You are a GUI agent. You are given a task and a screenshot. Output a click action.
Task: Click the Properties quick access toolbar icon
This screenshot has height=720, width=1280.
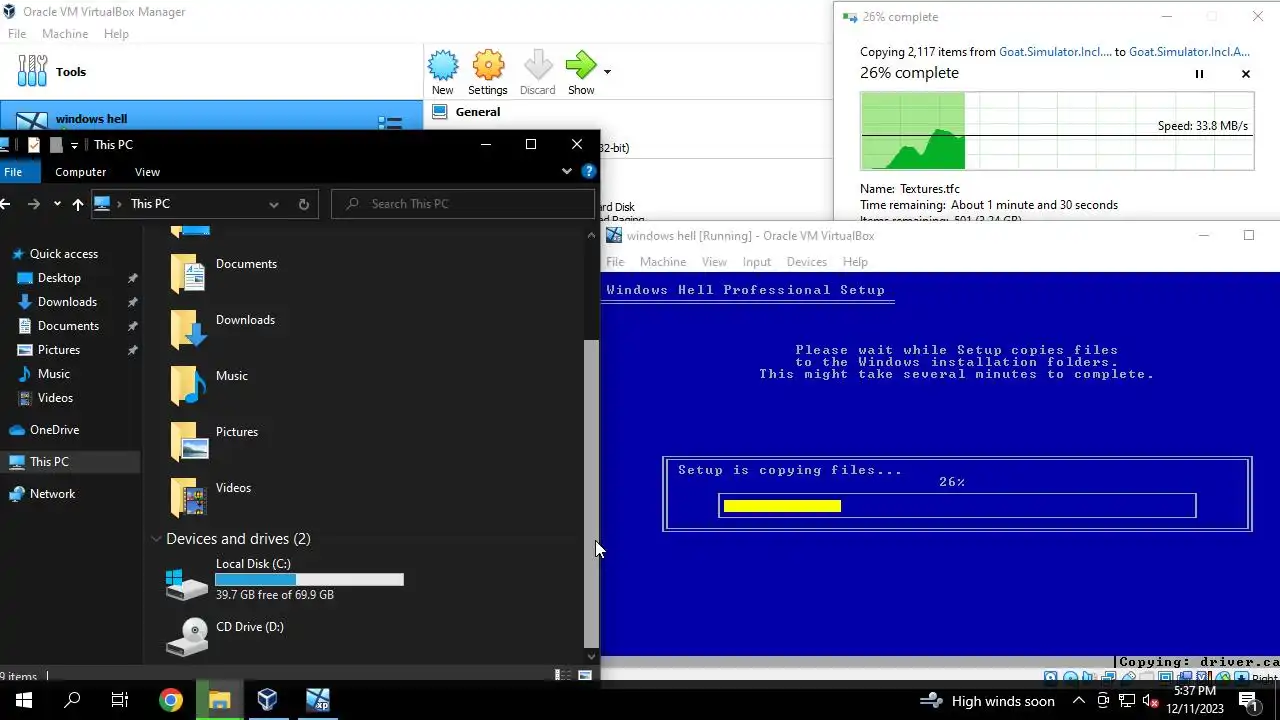pos(34,145)
